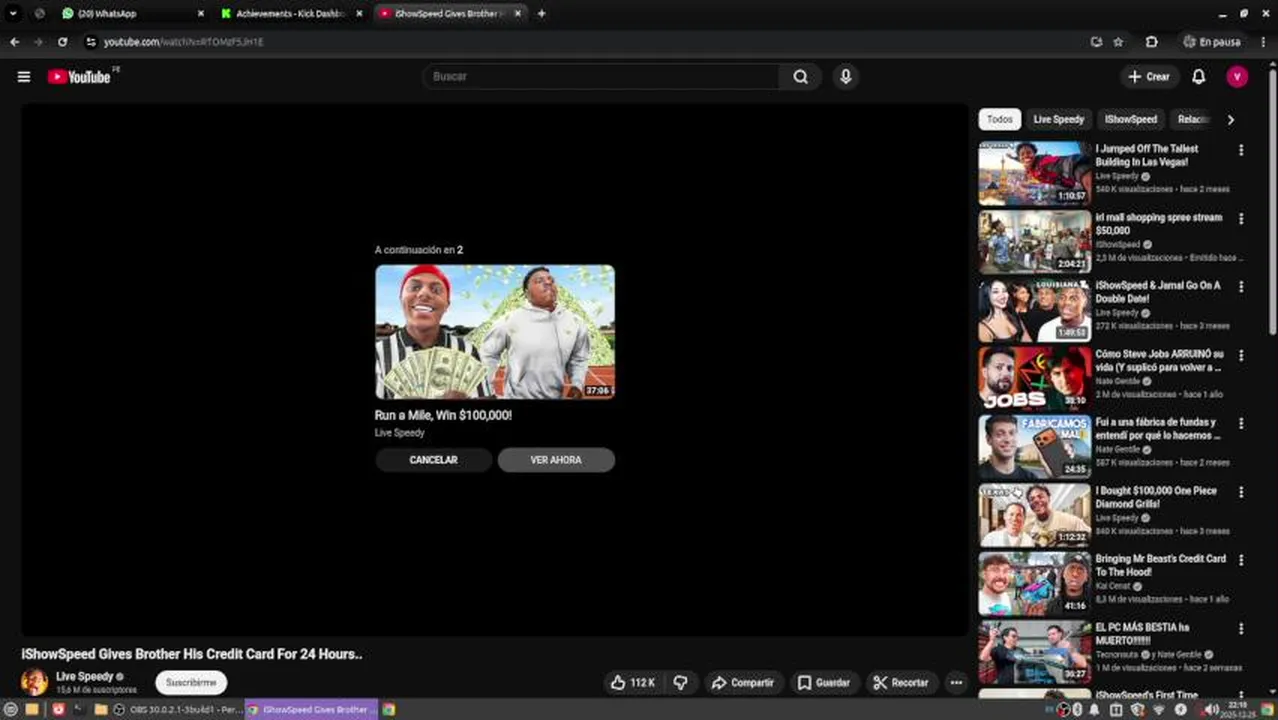Click the Compartir share button
This screenshot has width=1278, height=720.
click(x=742, y=683)
